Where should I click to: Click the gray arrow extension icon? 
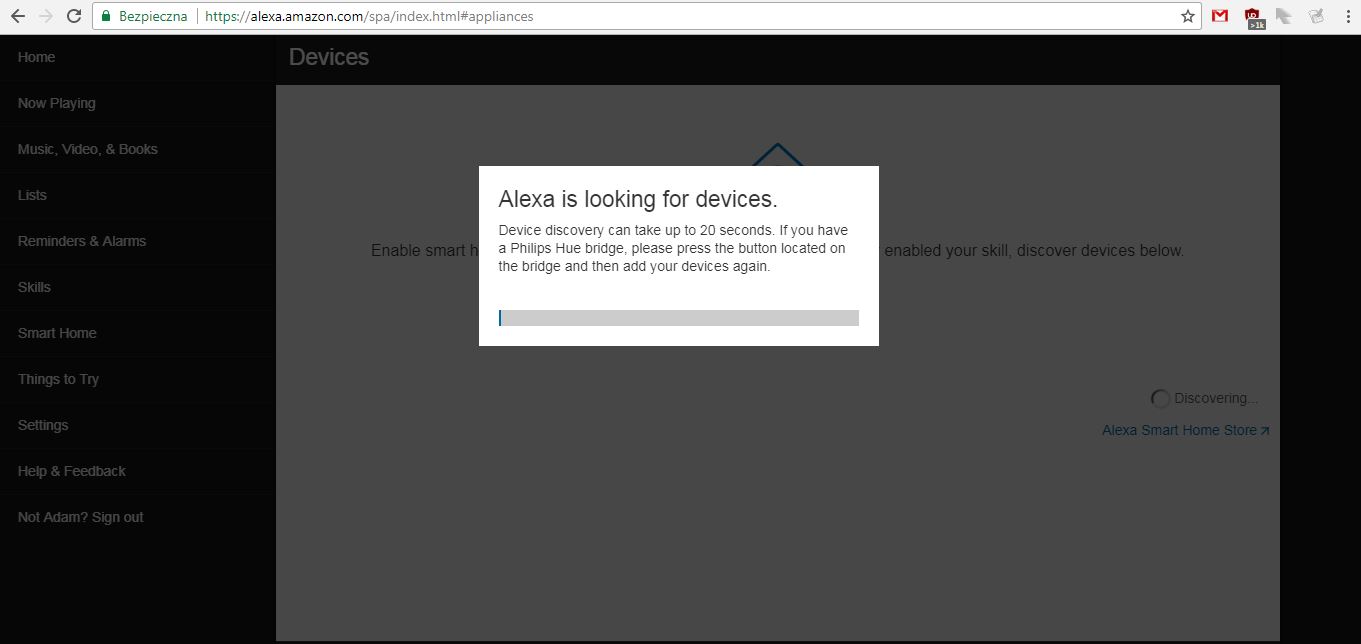[1284, 16]
